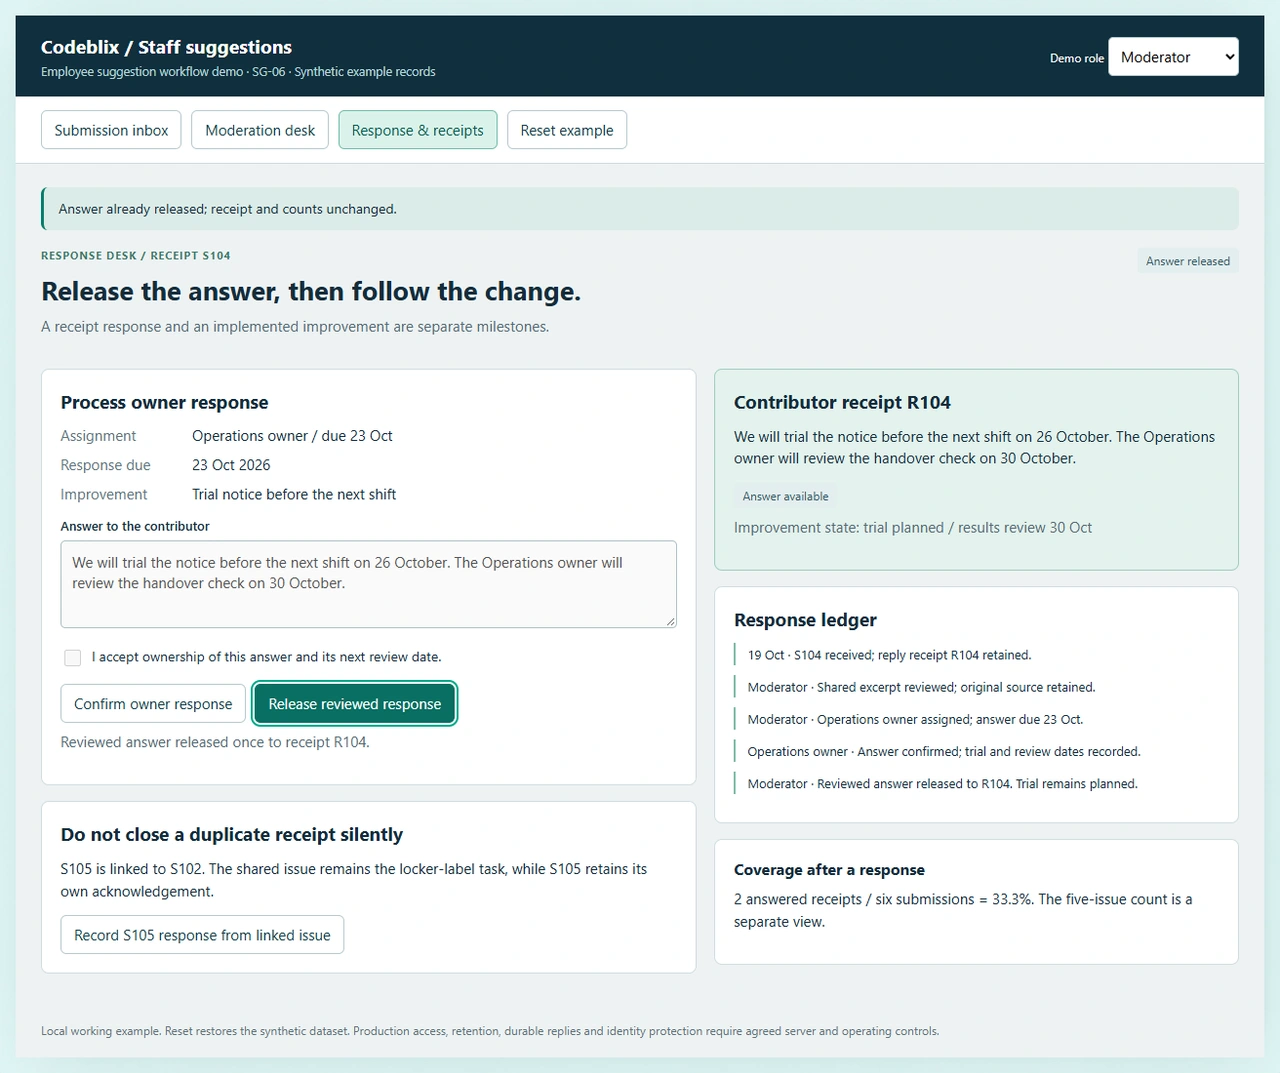Click Release reviewed response button
Image resolution: width=1280 pixels, height=1073 pixels.
click(x=355, y=704)
